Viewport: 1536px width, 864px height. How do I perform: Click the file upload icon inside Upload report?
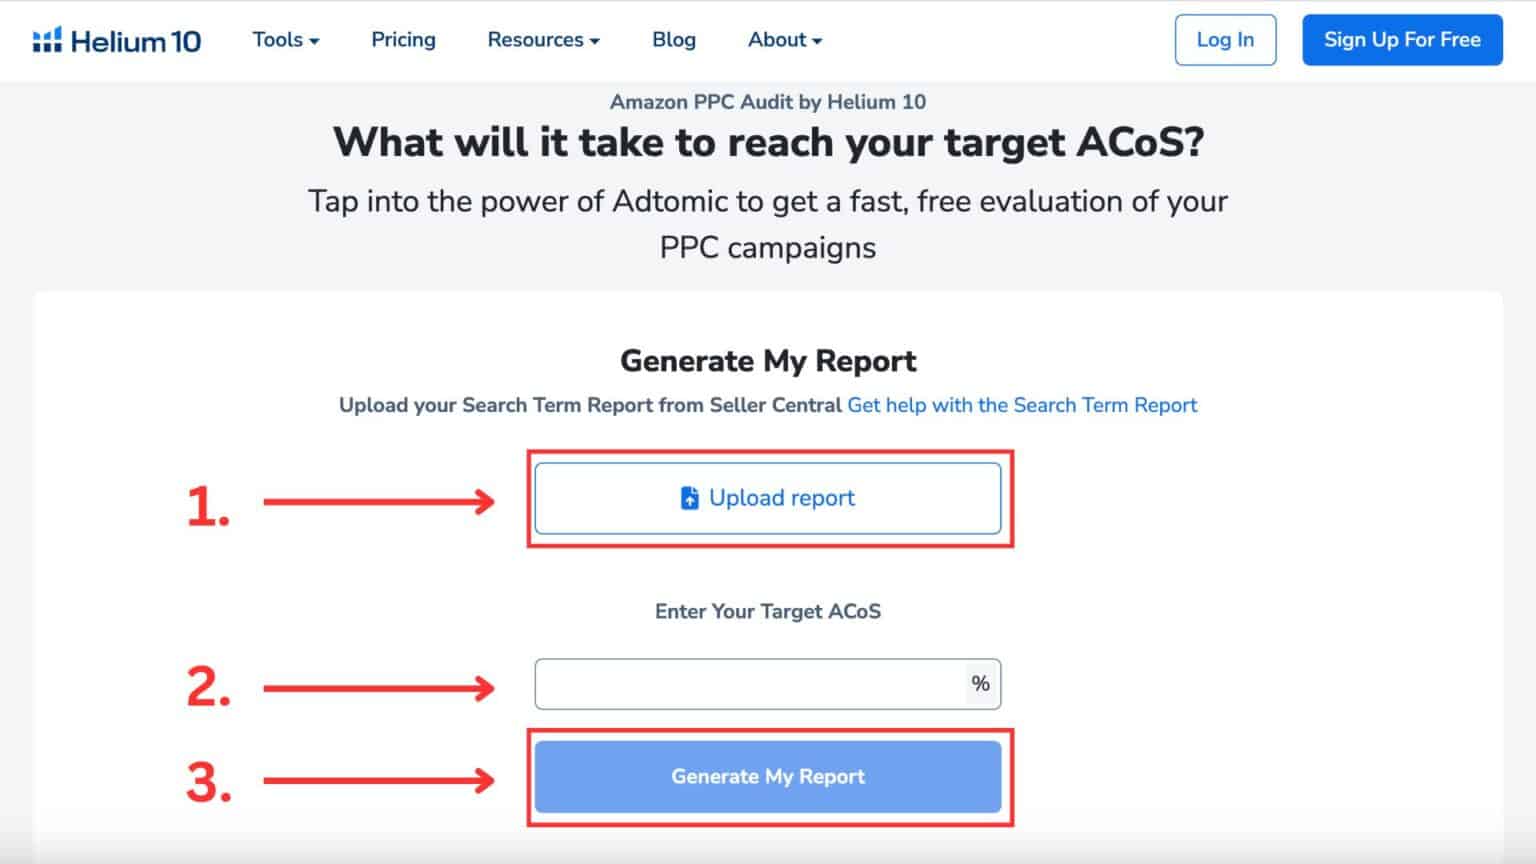689,497
